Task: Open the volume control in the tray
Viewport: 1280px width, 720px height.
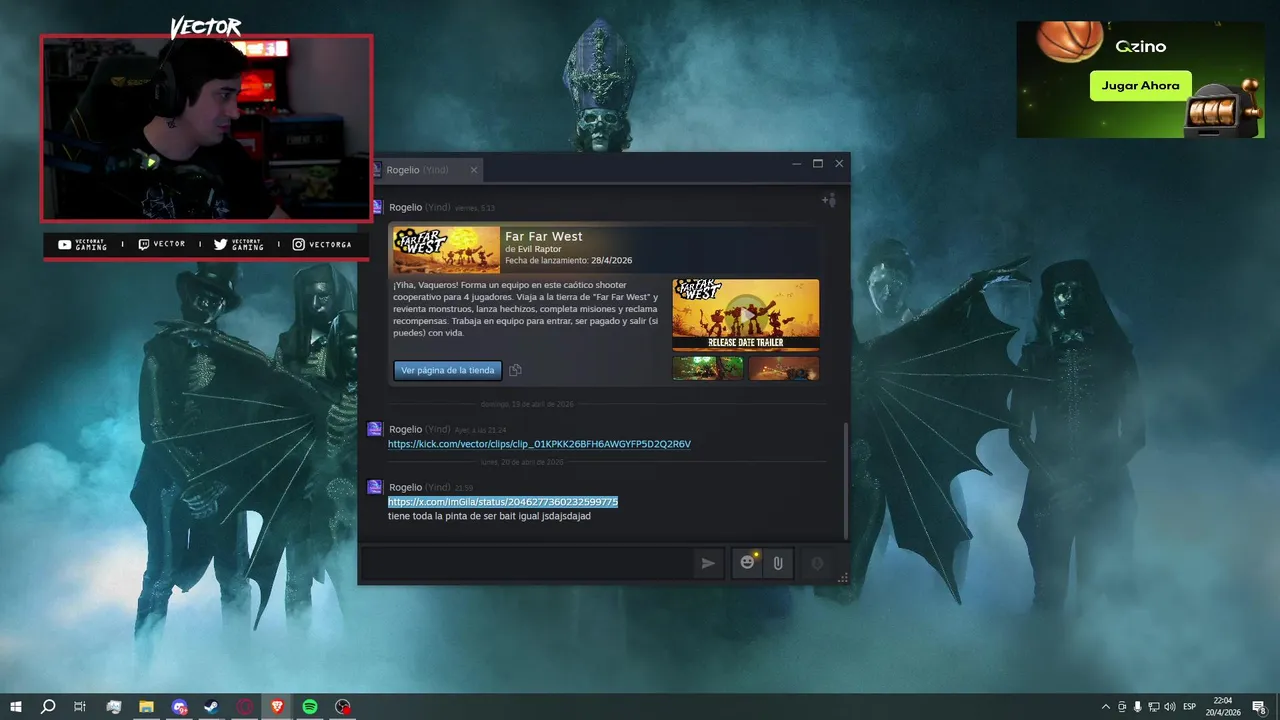Action: click(1171, 707)
